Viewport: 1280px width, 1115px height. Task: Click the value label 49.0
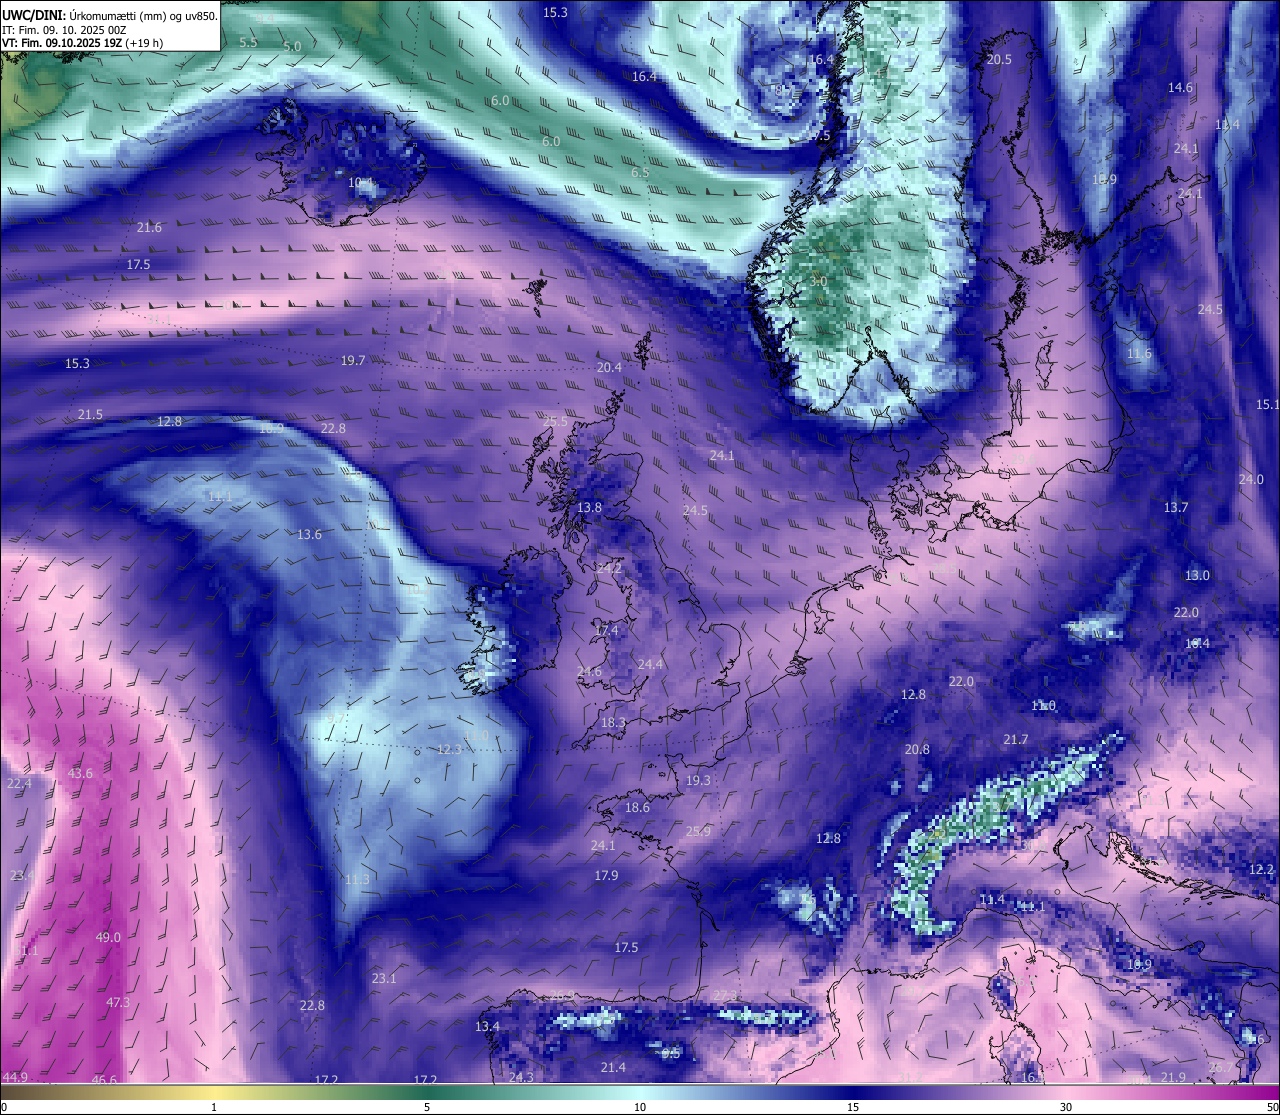pyautogui.click(x=108, y=937)
